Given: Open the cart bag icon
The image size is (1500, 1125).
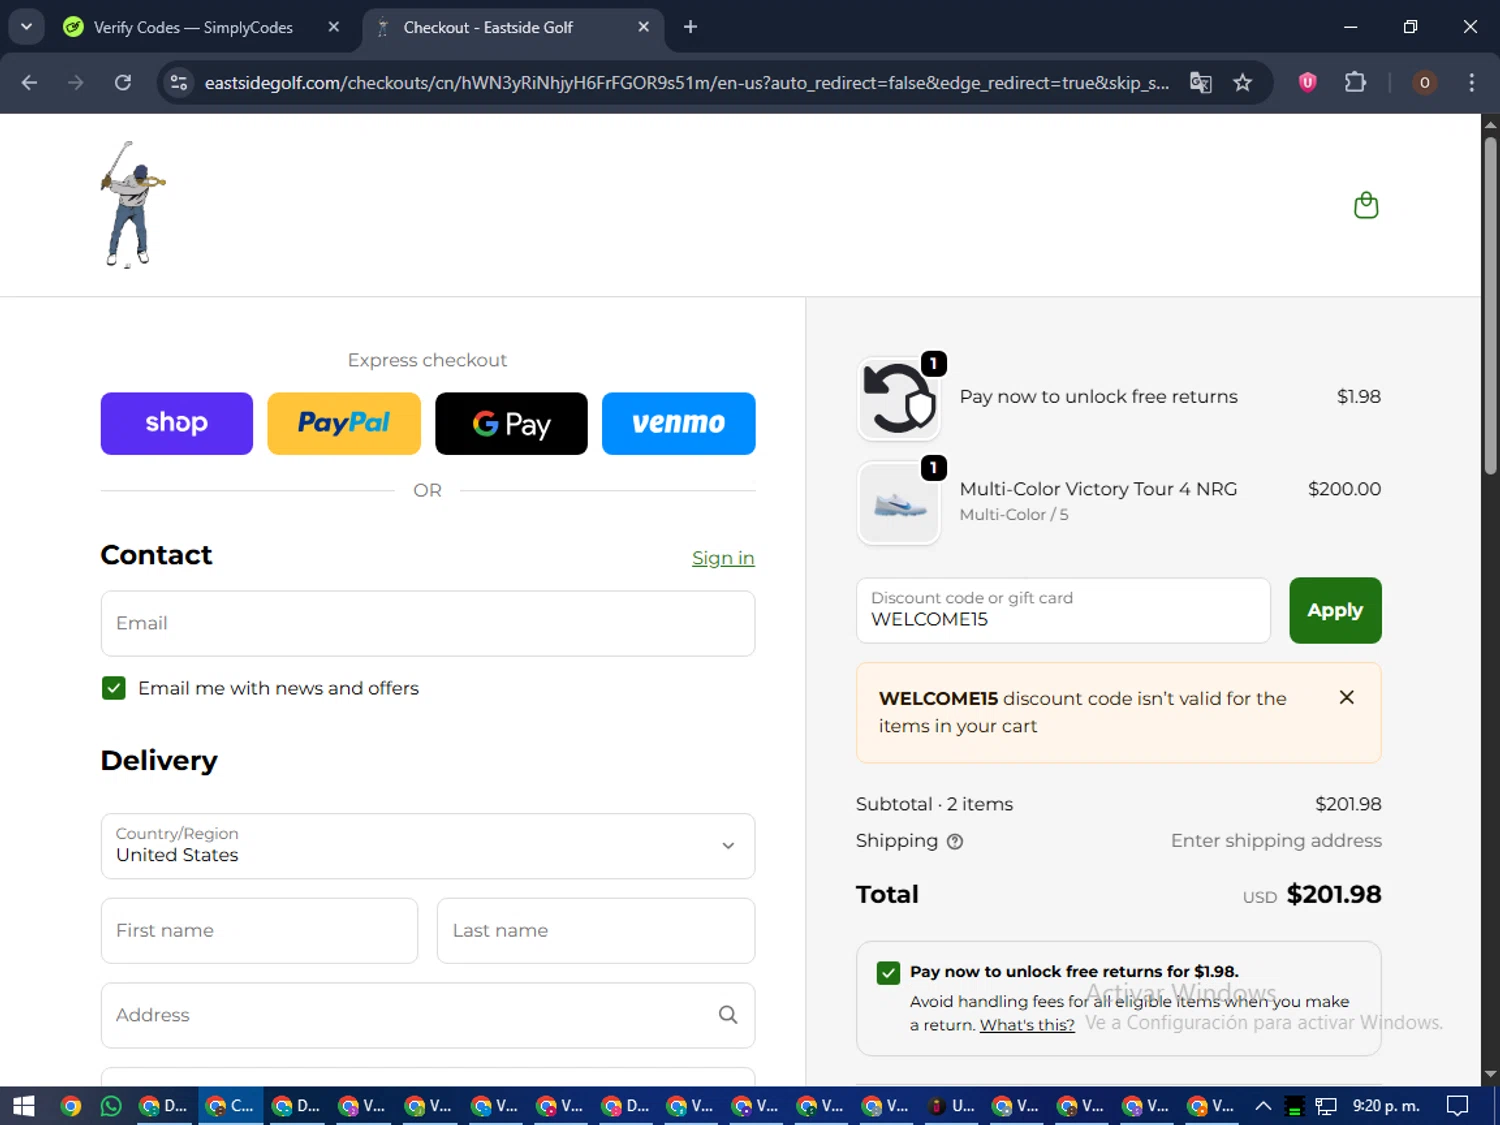Looking at the screenshot, I should click(x=1366, y=205).
